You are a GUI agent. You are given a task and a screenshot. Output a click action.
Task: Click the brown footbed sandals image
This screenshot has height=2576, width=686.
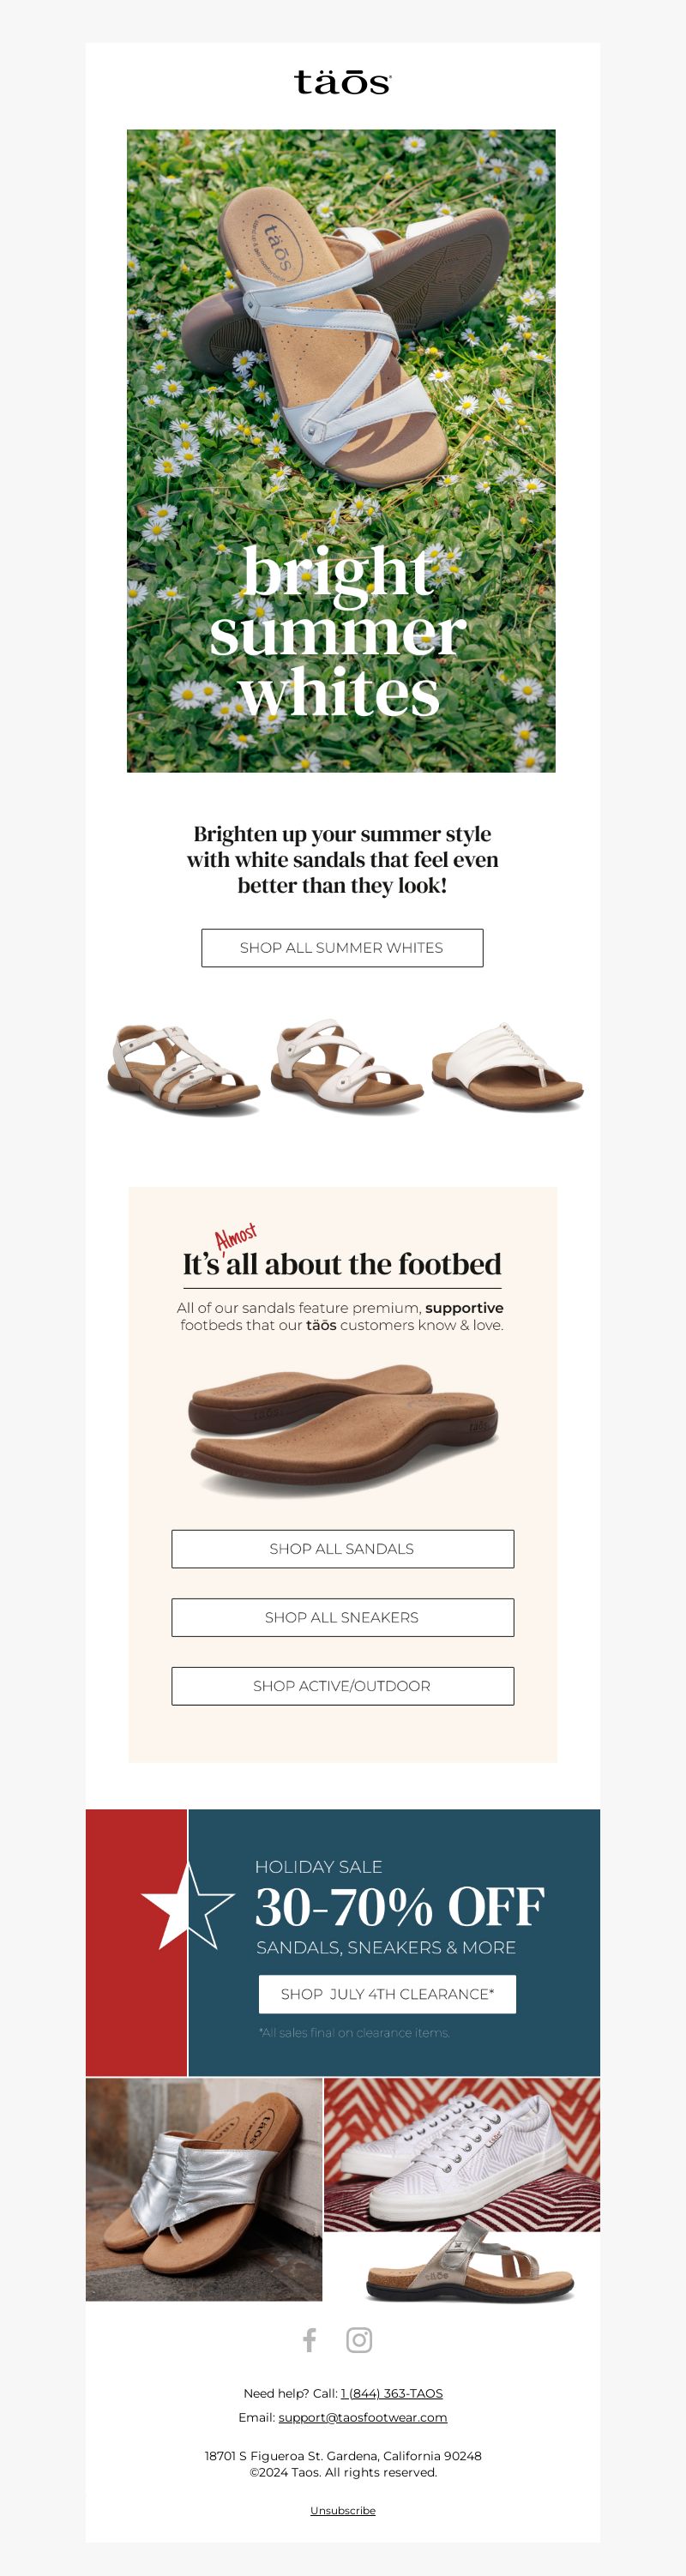(342, 1429)
